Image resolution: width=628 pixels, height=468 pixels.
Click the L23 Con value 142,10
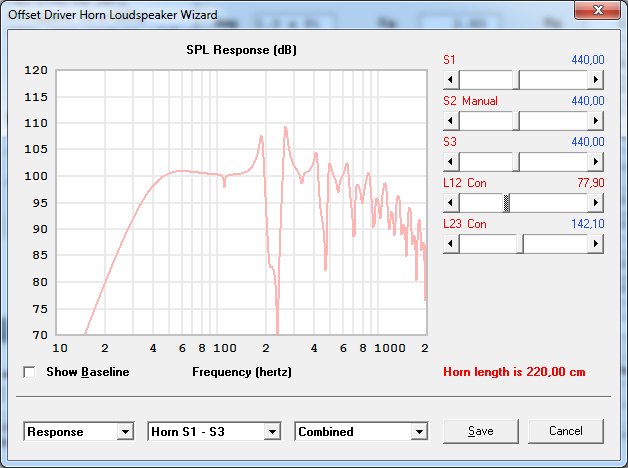click(x=588, y=224)
